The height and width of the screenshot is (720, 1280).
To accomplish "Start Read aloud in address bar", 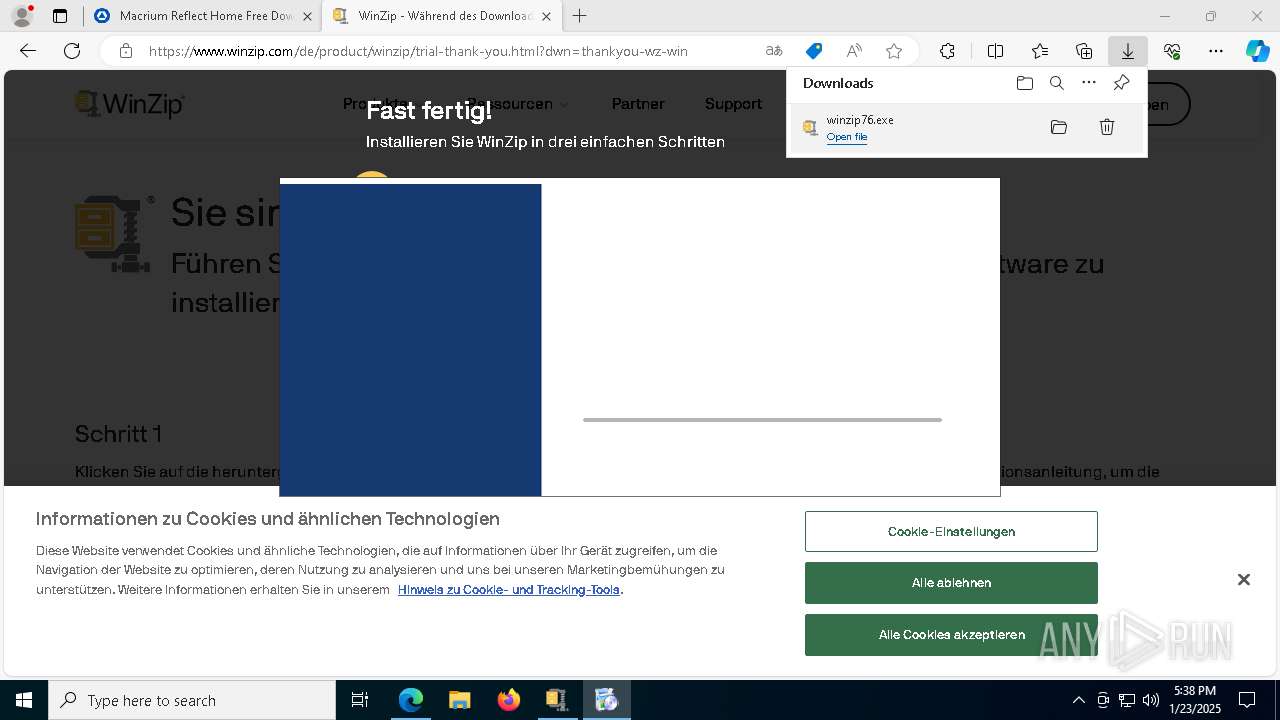I will coord(854,51).
